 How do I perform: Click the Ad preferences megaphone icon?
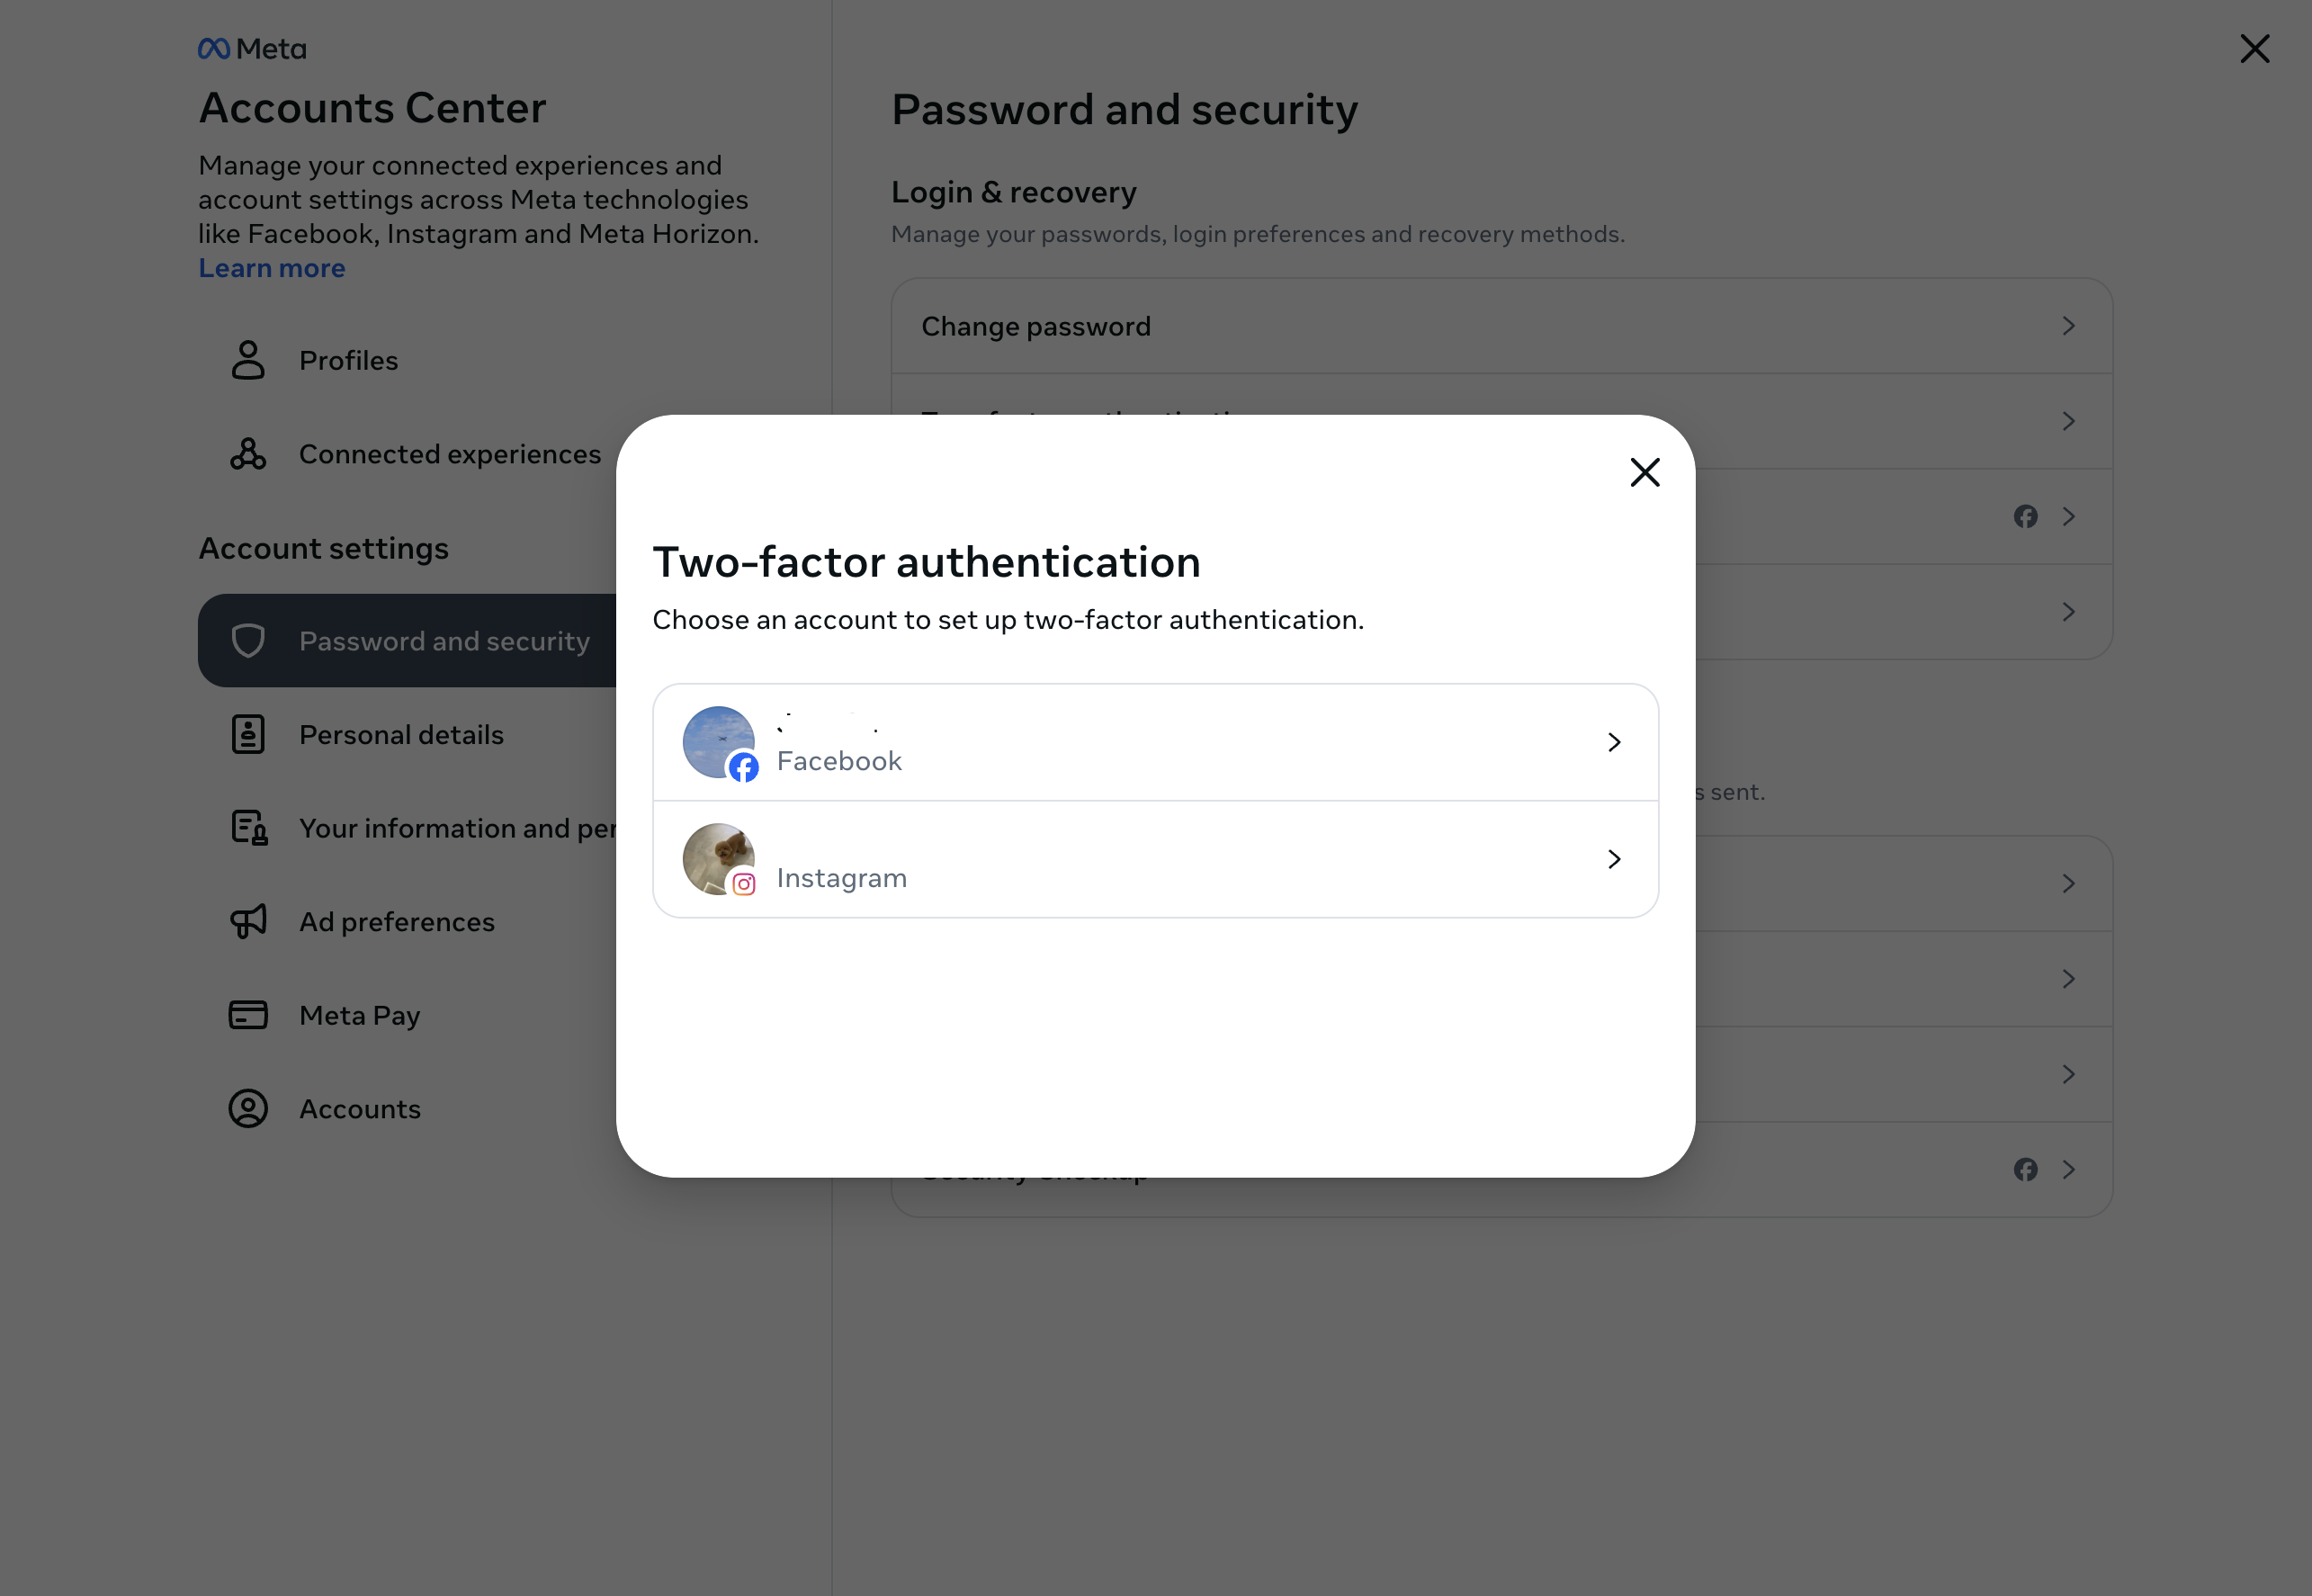click(x=248, y=922)
